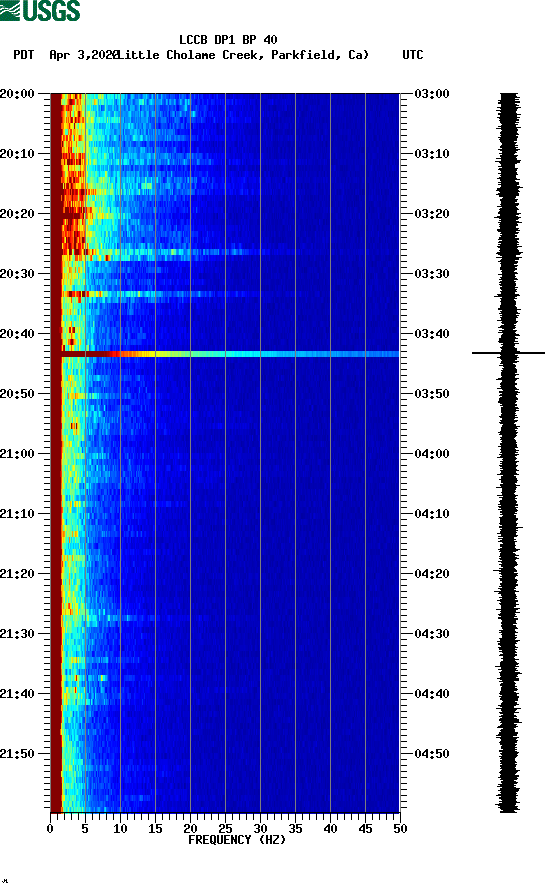Click the 45 Hz frequency axis label
The height and width of the screenshot is (892, 552).
[365, 829]
